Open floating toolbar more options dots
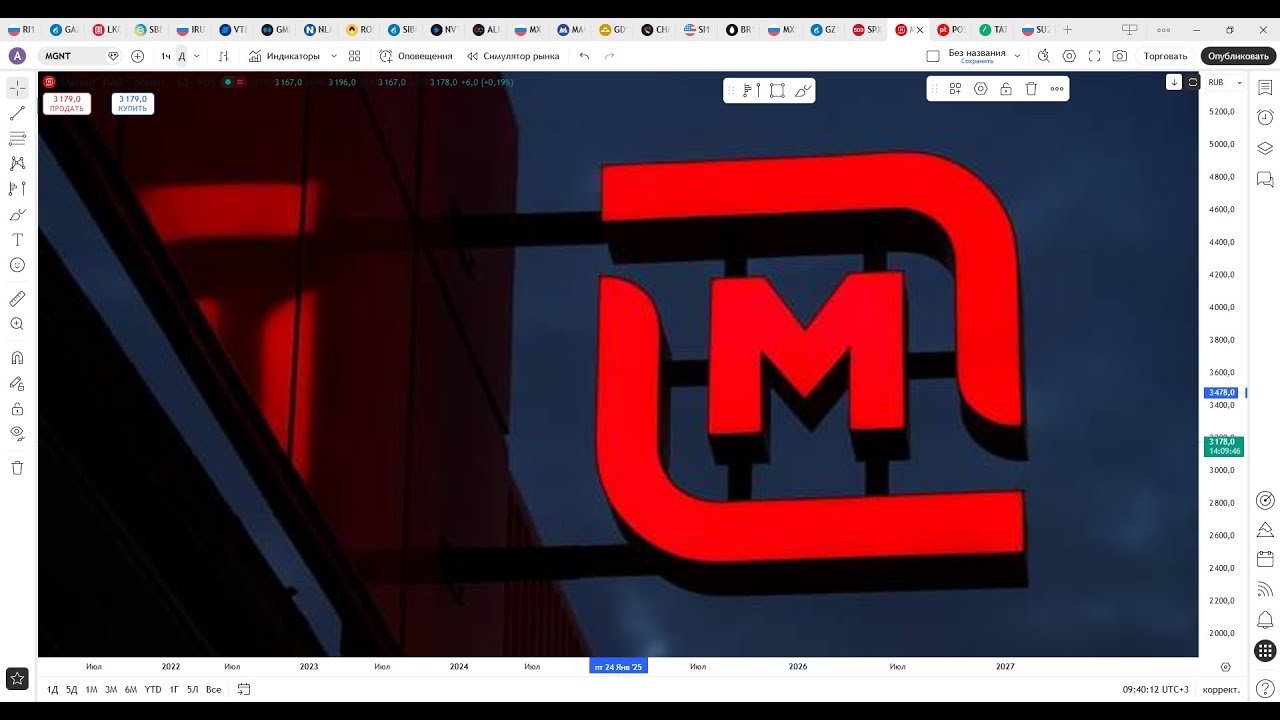Image resolution: width=1280 pixels, height=720 pixels. point(1057,89)
